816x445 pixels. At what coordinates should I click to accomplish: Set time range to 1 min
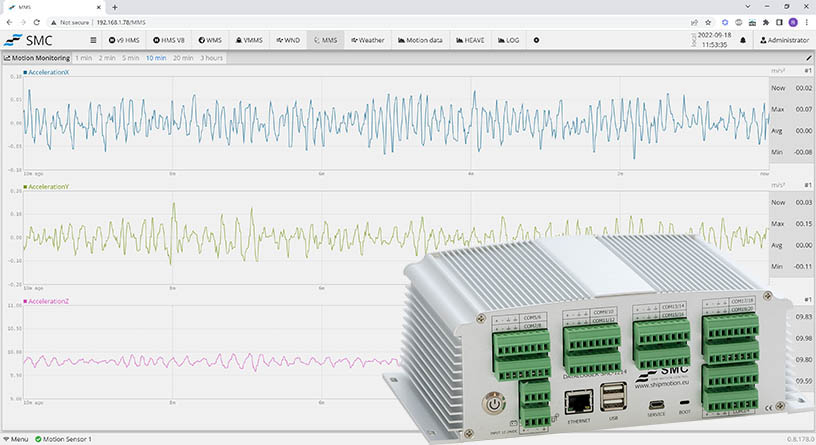pyautogui.click(x=83, y=58)
